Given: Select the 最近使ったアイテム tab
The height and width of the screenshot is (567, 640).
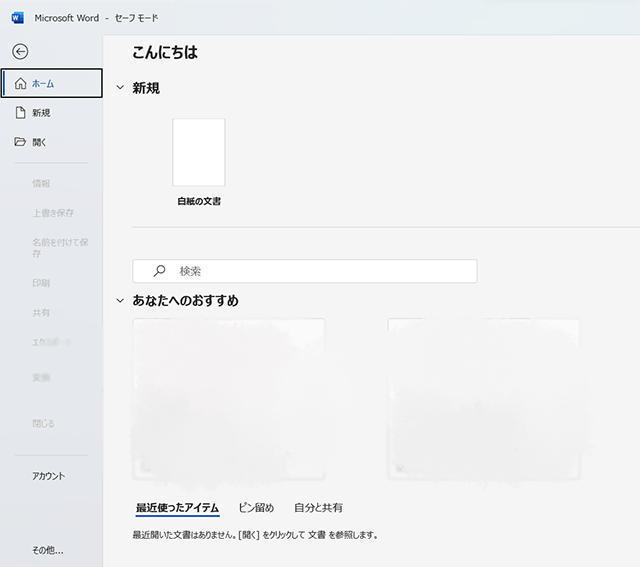Looking at the screenshot, I should pos(177,508).
